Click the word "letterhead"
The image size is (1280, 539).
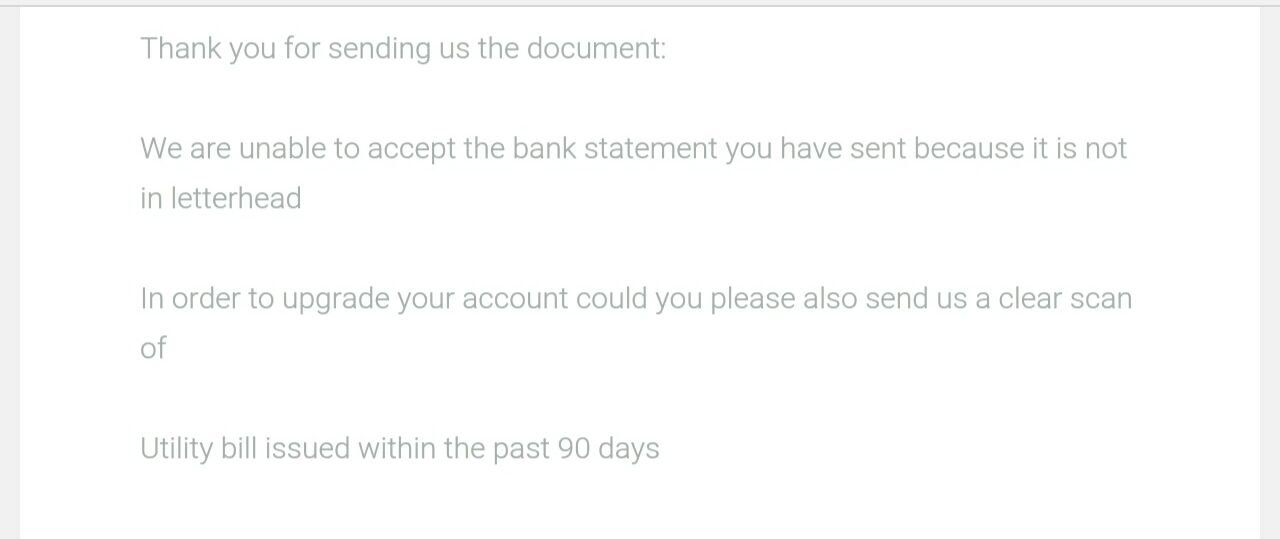pos(235,198)
